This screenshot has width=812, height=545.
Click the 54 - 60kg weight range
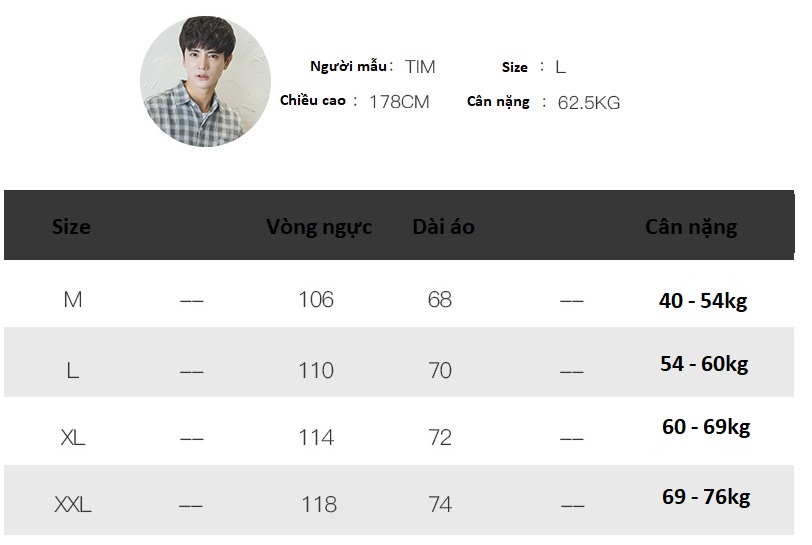point(704,364)
